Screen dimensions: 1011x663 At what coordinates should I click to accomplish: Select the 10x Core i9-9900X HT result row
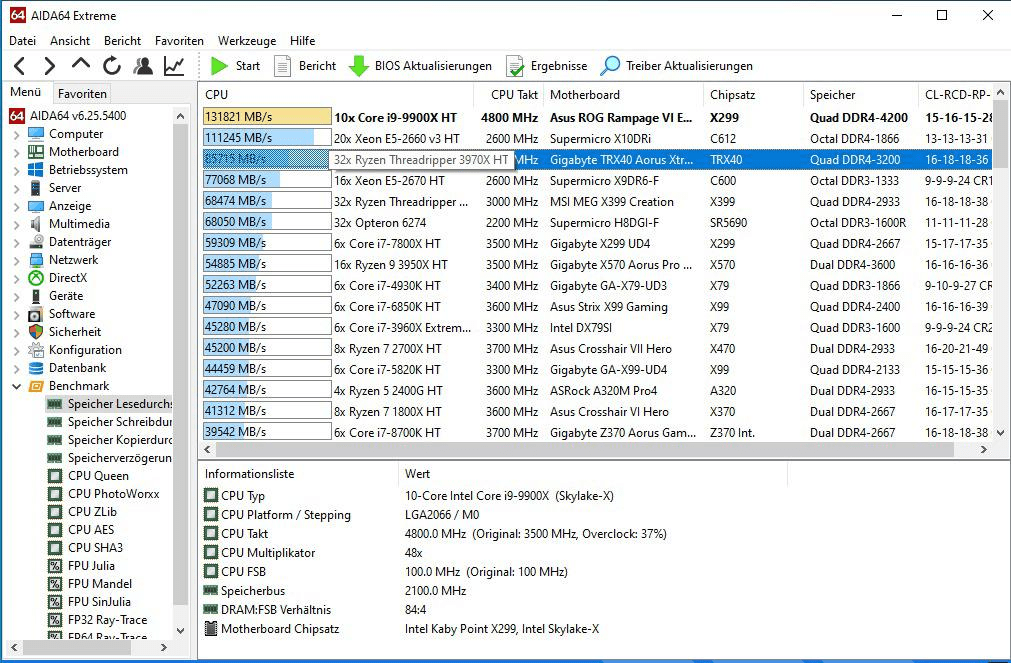pyautogui.click(x=597, y=117)
